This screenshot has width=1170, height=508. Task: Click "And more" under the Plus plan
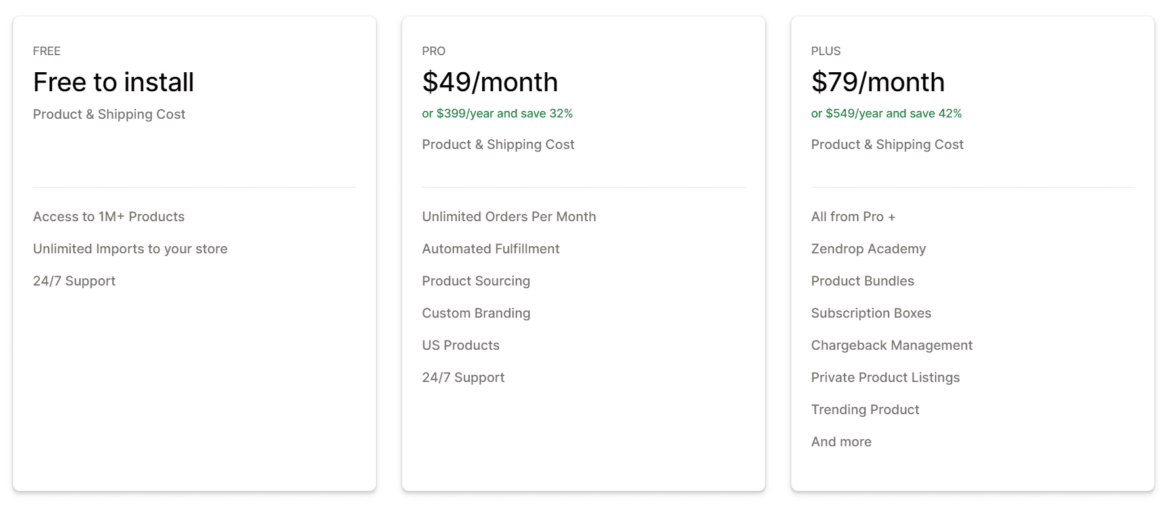pyautogui.click(x=841, y=441)
